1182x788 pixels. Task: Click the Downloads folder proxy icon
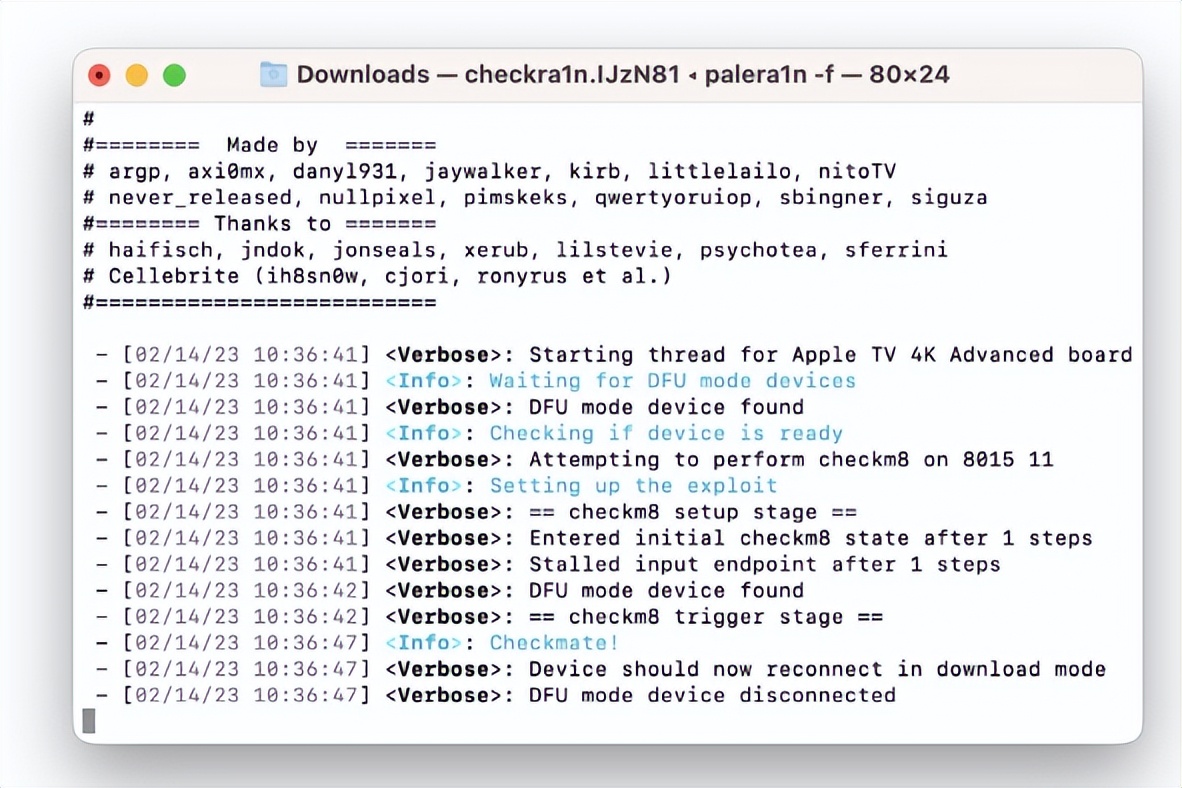pos(273,74)
